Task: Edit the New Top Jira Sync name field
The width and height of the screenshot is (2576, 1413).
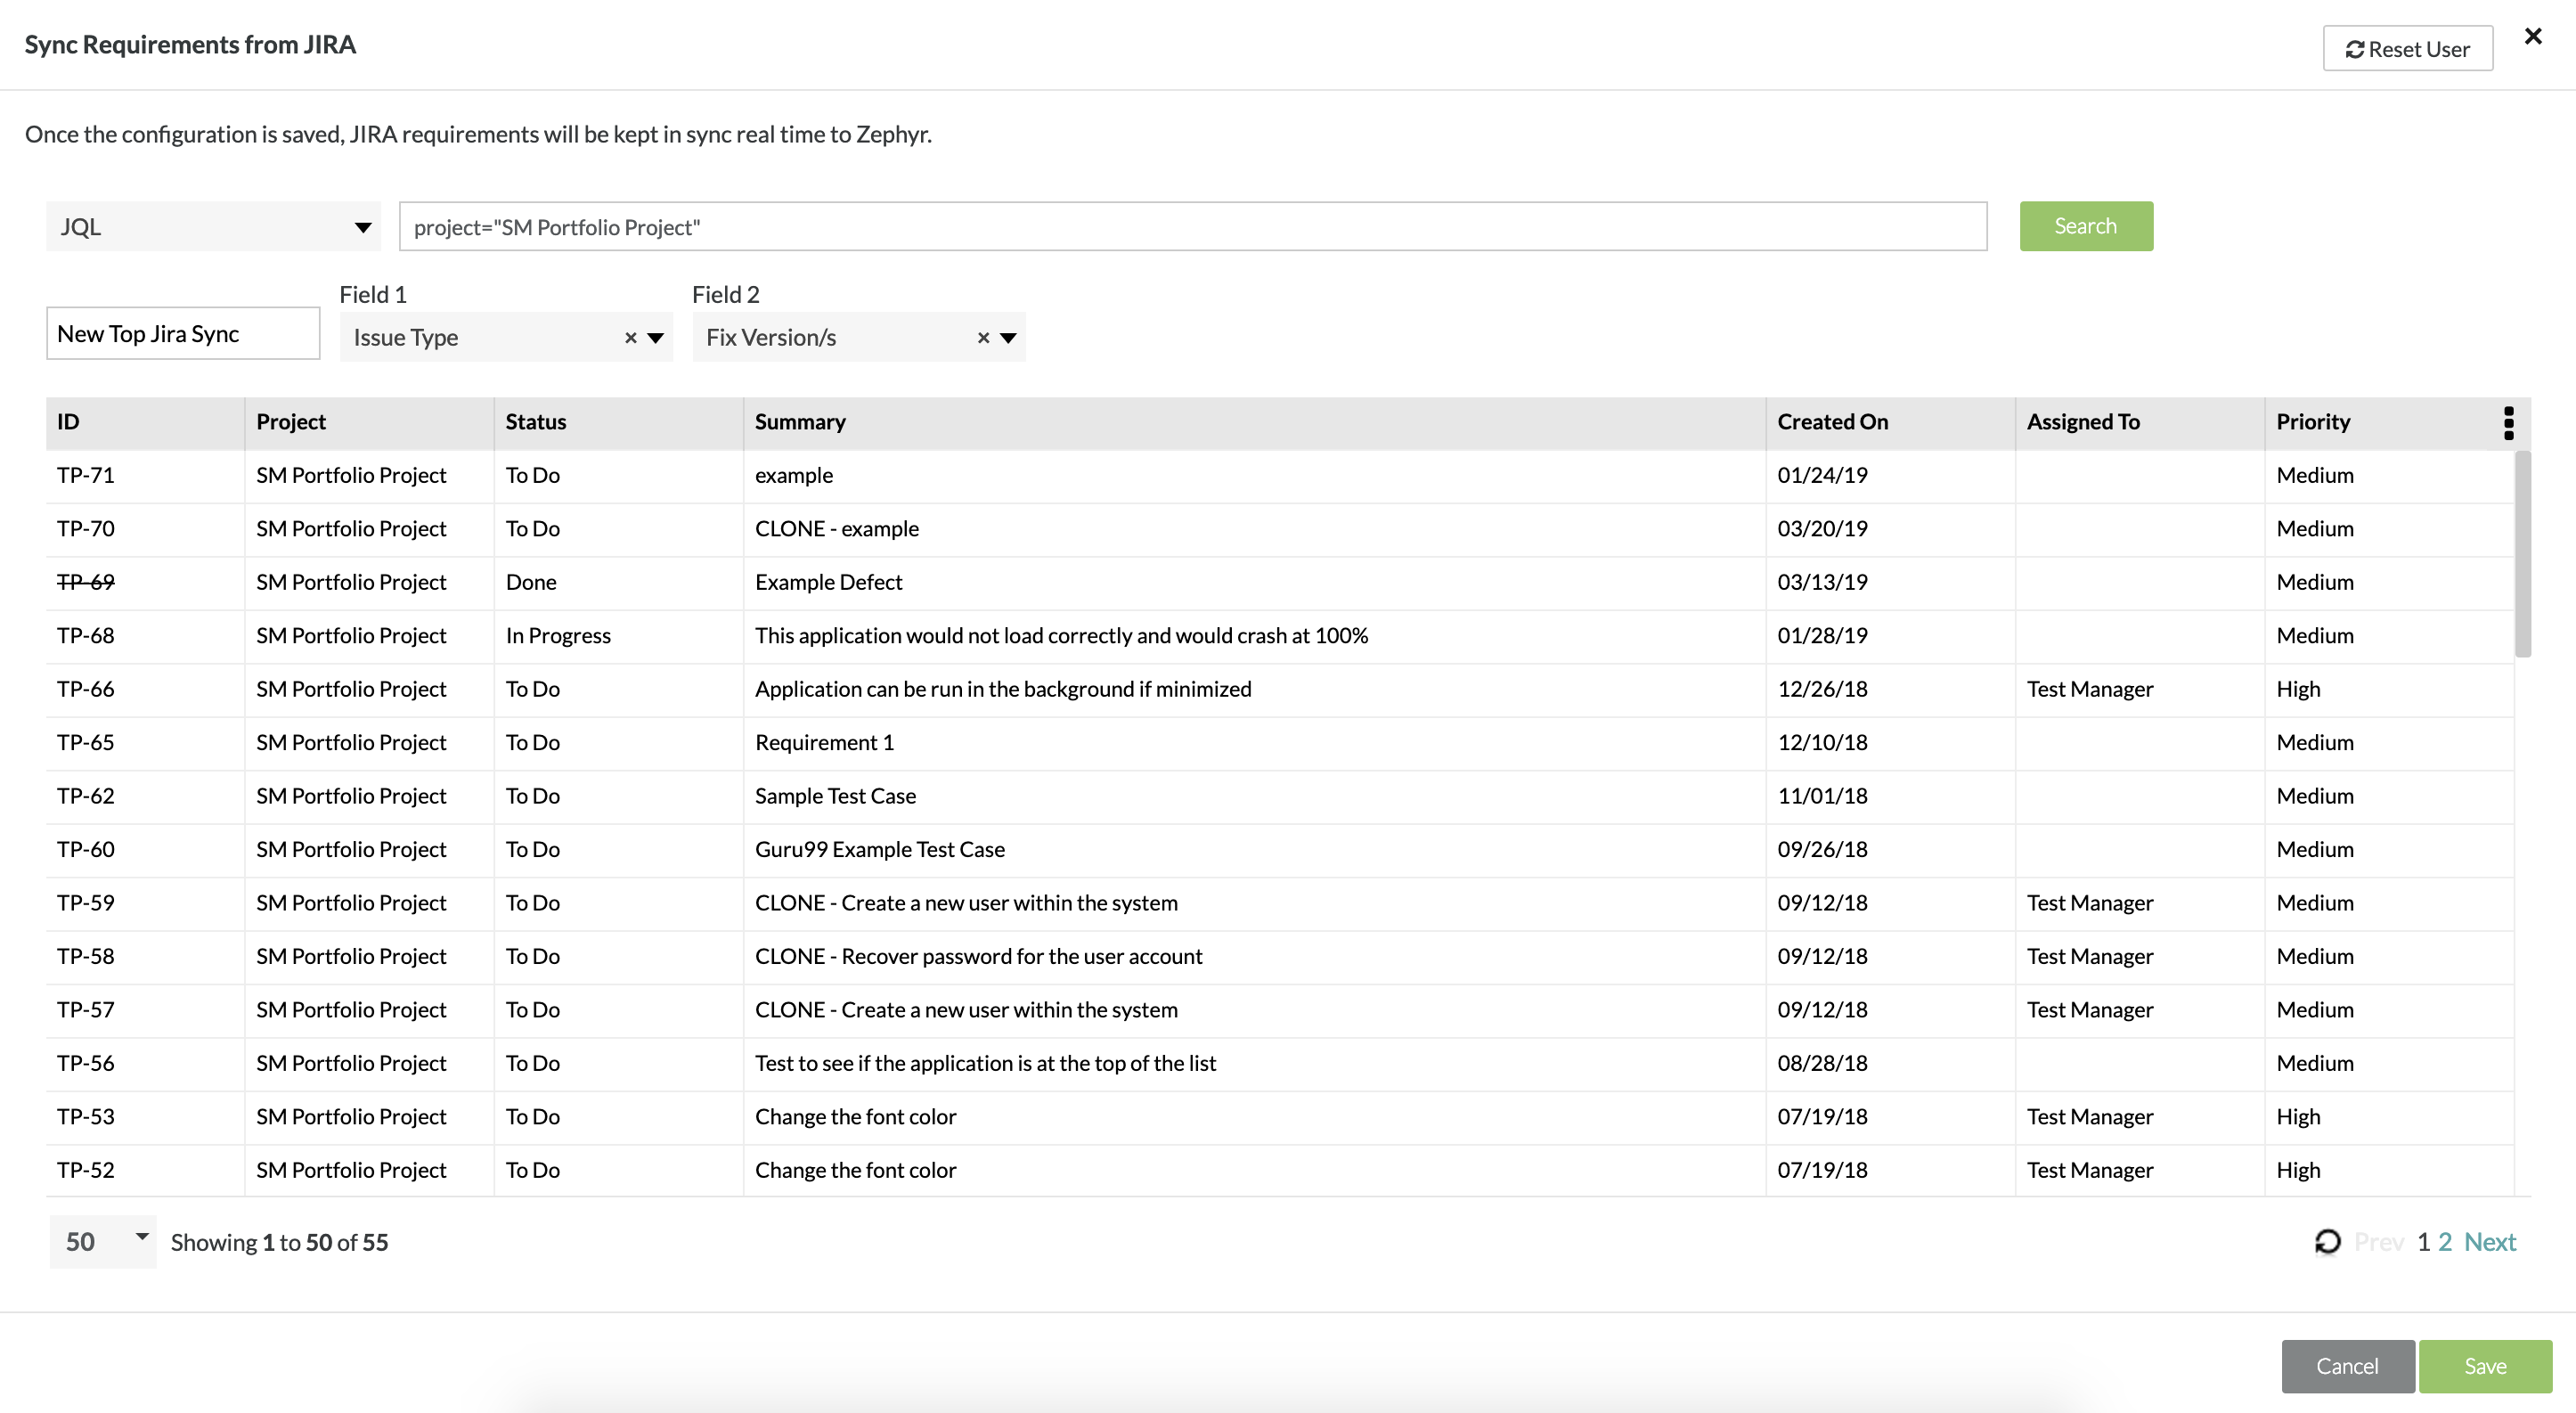Action: tap(183, 333)
